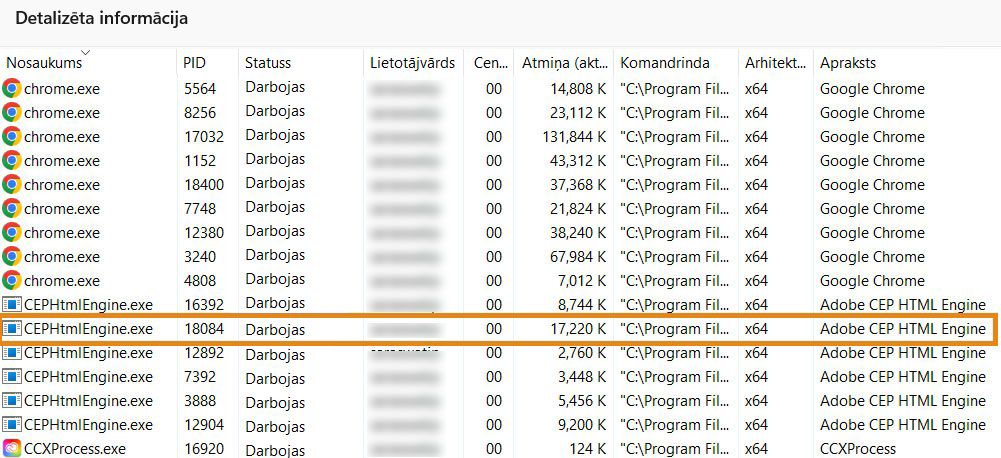Click the Chrome icon for PID 5564
This screenshot has height=458, width=1001.
point(11,89)
